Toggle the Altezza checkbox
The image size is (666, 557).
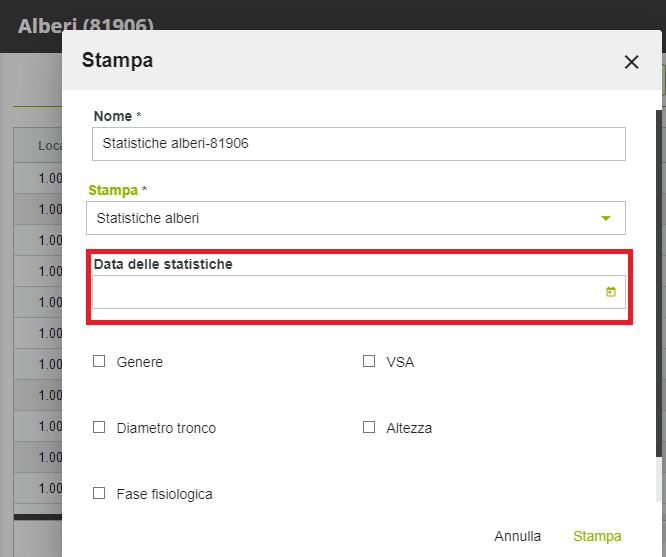369,427
